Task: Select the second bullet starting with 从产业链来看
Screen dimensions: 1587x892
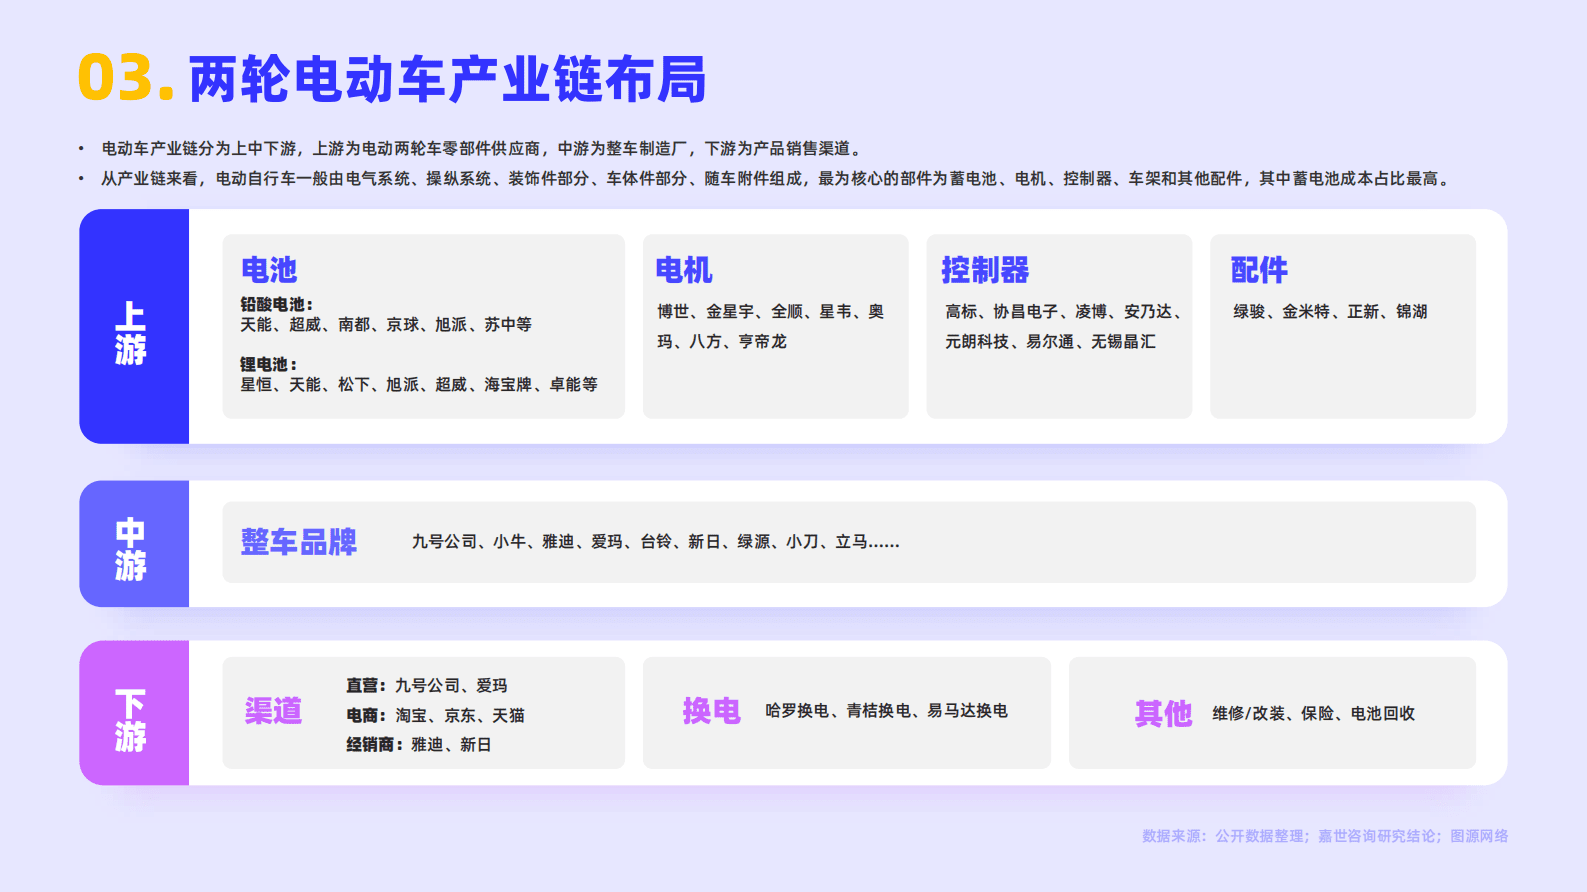Action: tap(777, 178)
